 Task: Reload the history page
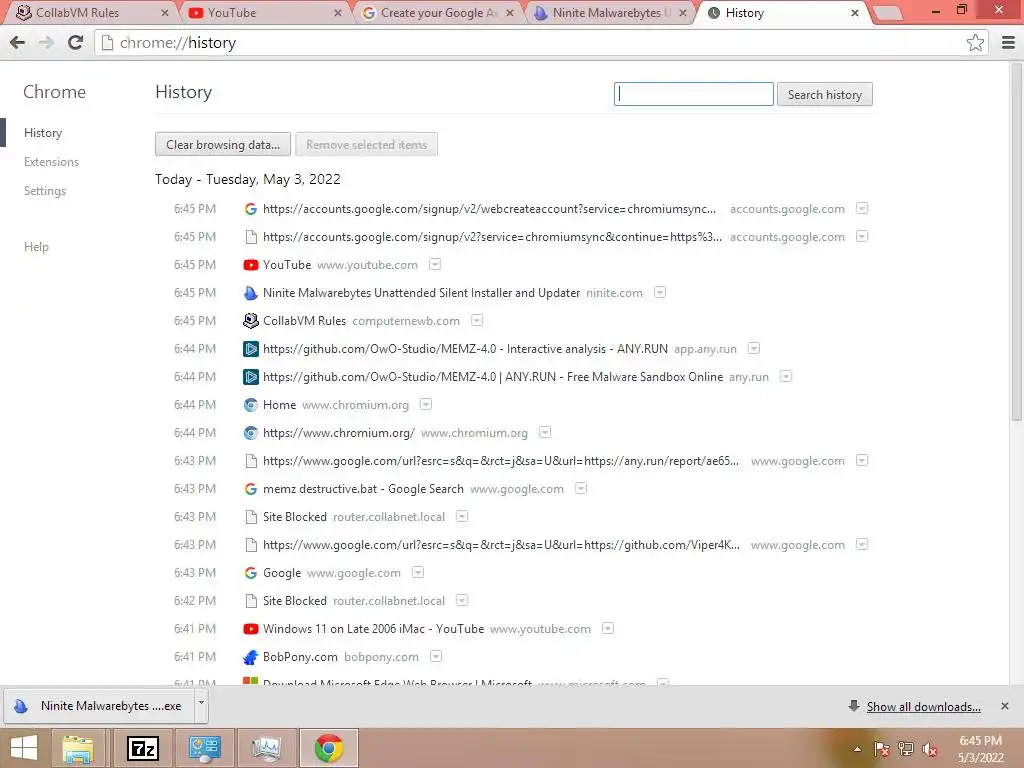(76, 42)
